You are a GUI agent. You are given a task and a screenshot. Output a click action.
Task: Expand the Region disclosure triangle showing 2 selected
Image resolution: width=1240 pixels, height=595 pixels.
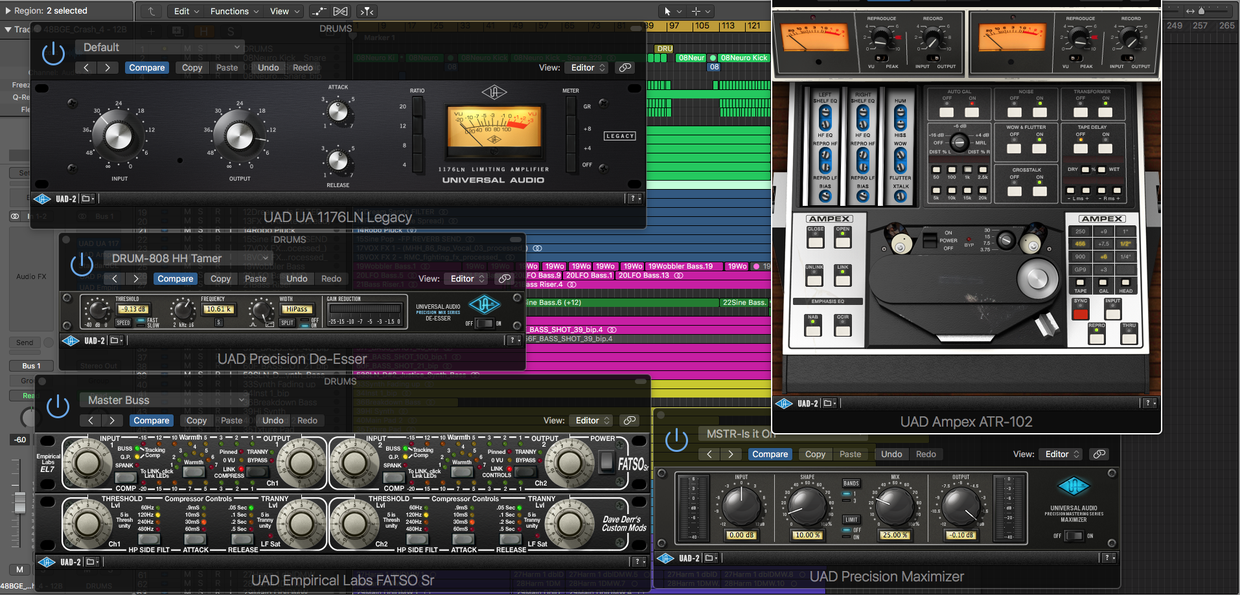[x=8, y=10]
